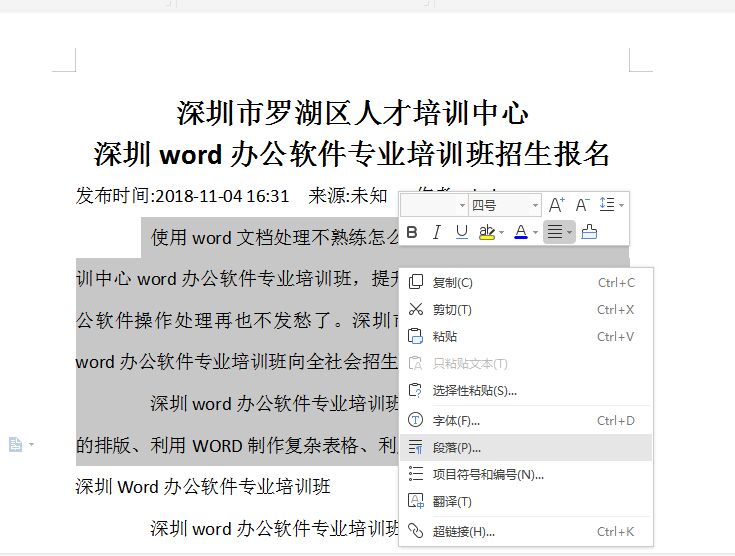Screen dimensions: 735x556
Task: Apply Underline from mini toolbar
Action: (462, 232)
